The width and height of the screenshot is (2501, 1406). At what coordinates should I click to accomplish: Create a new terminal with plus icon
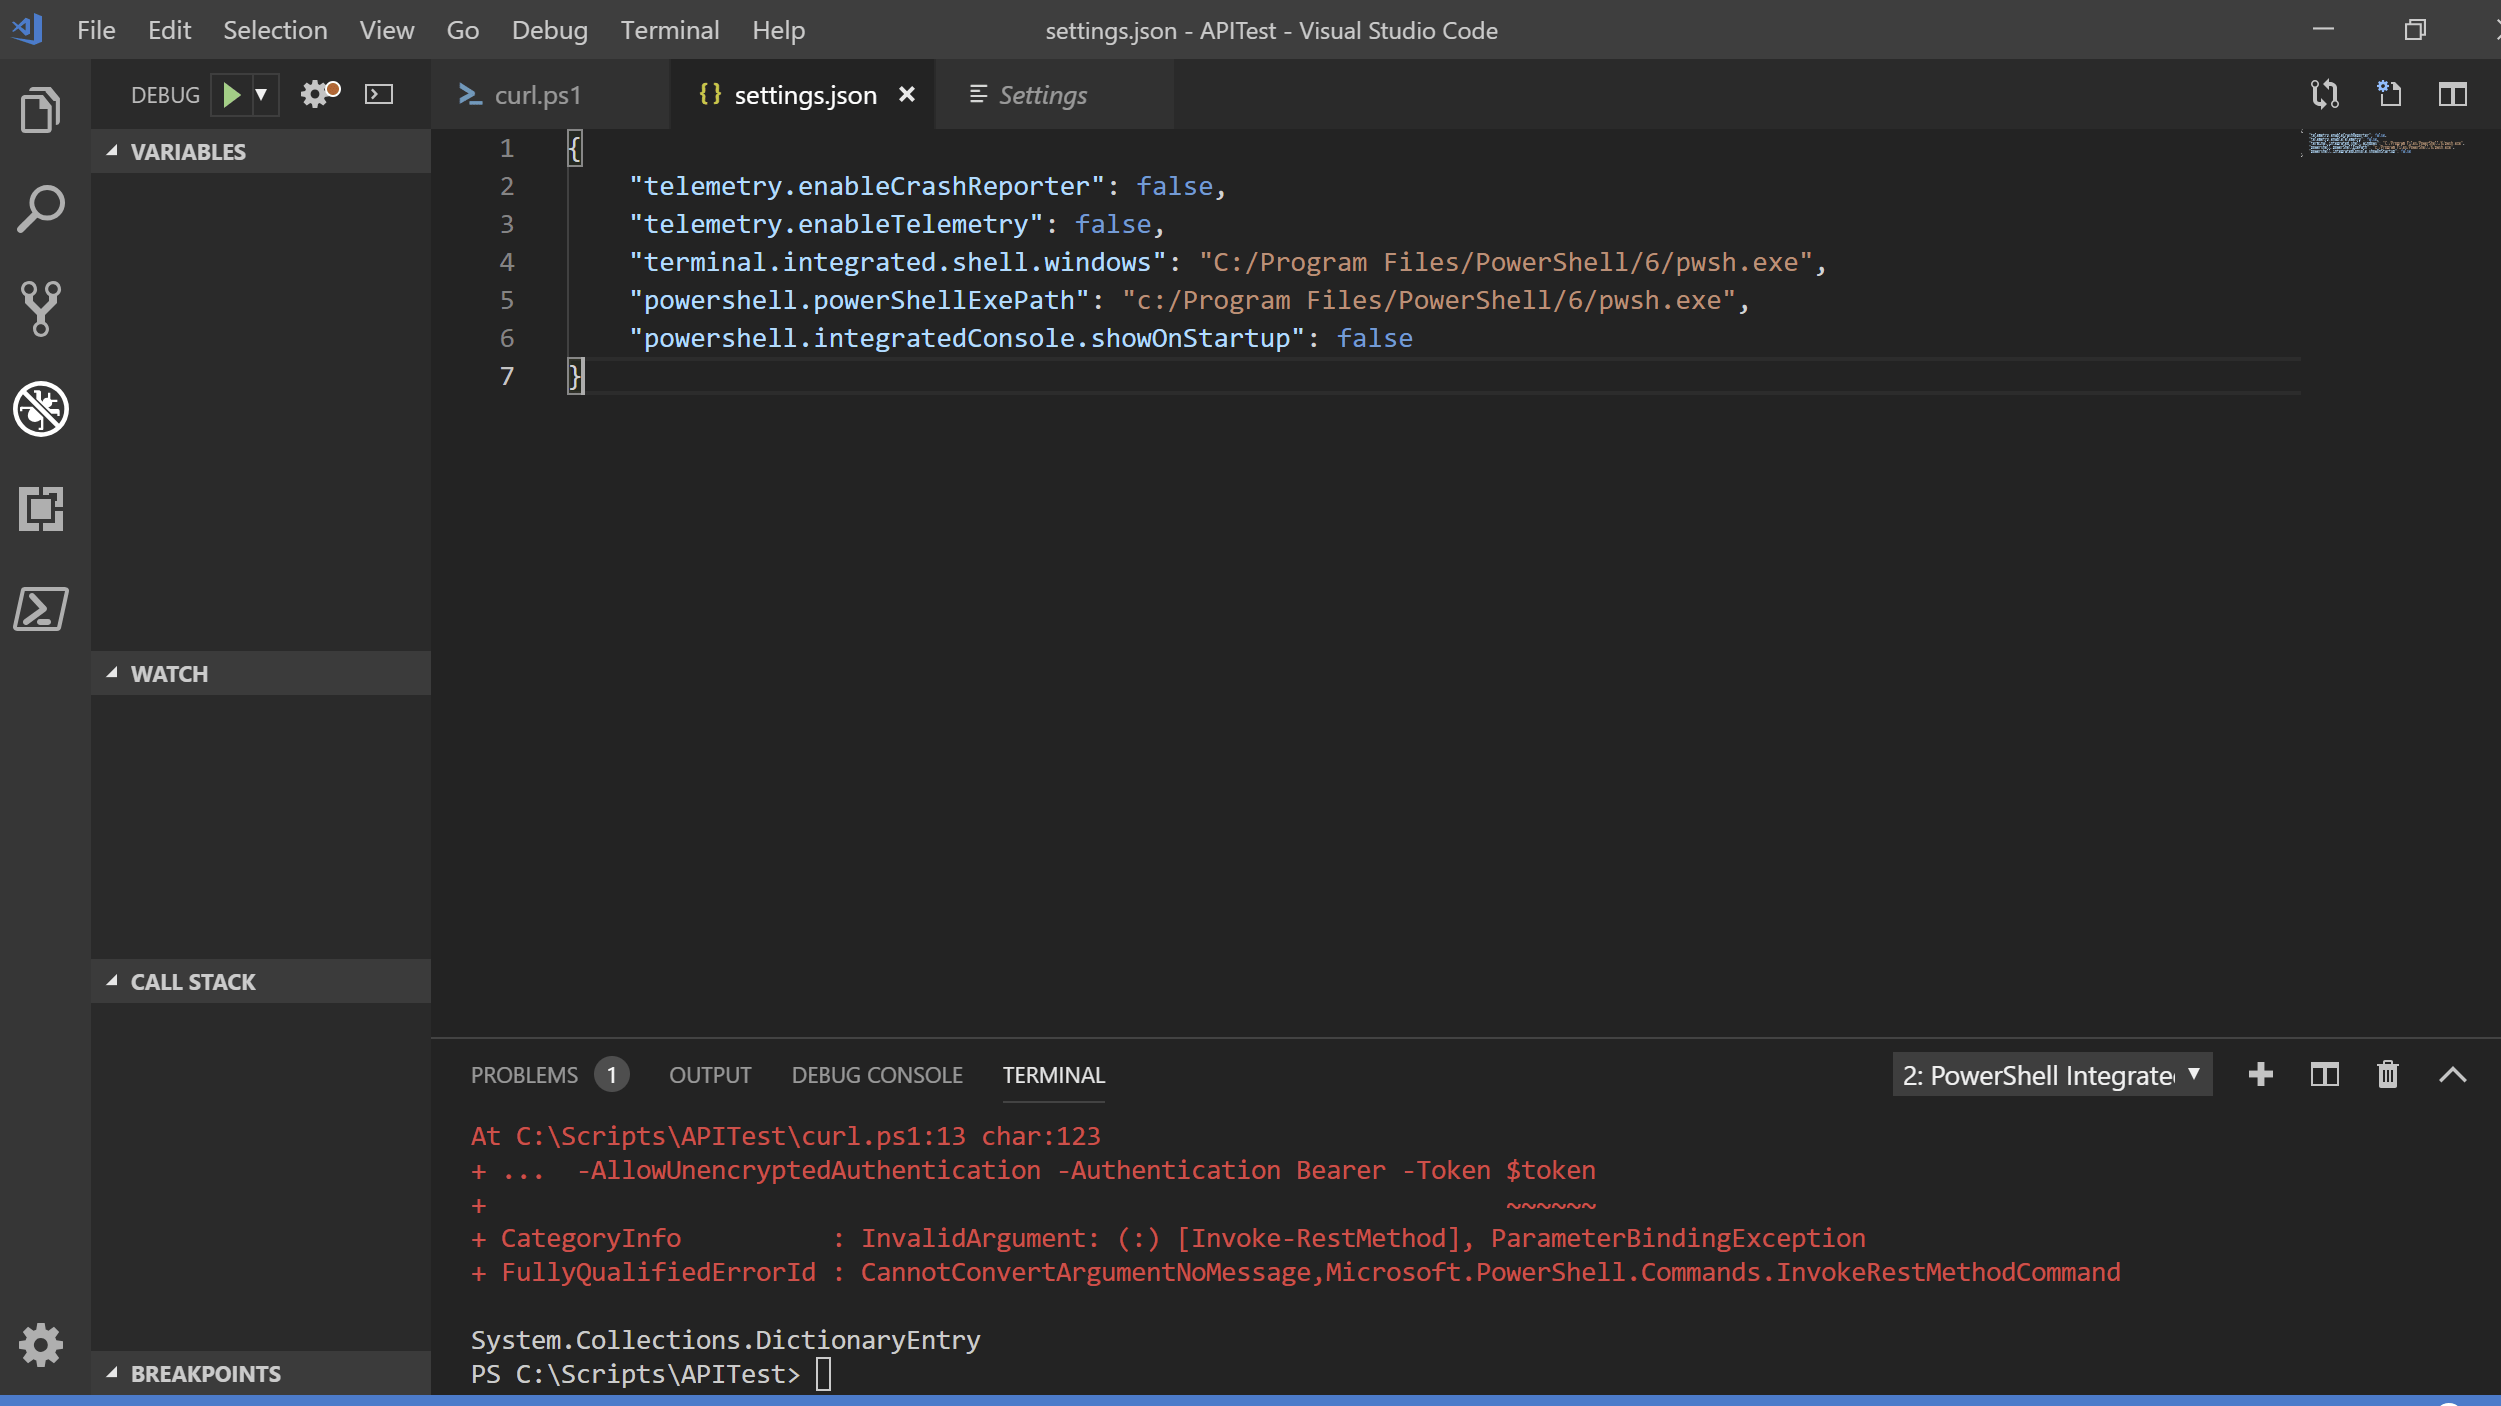point(2261,1075)
